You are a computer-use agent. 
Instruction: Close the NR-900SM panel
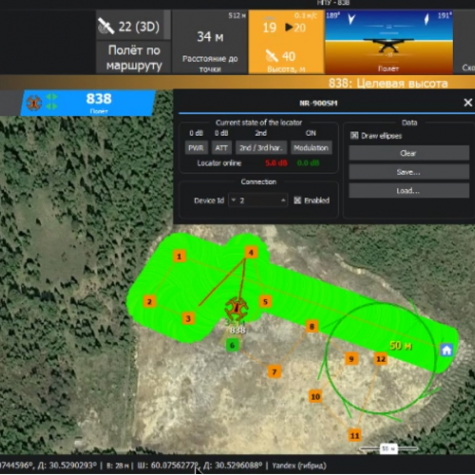coord(468,102)
